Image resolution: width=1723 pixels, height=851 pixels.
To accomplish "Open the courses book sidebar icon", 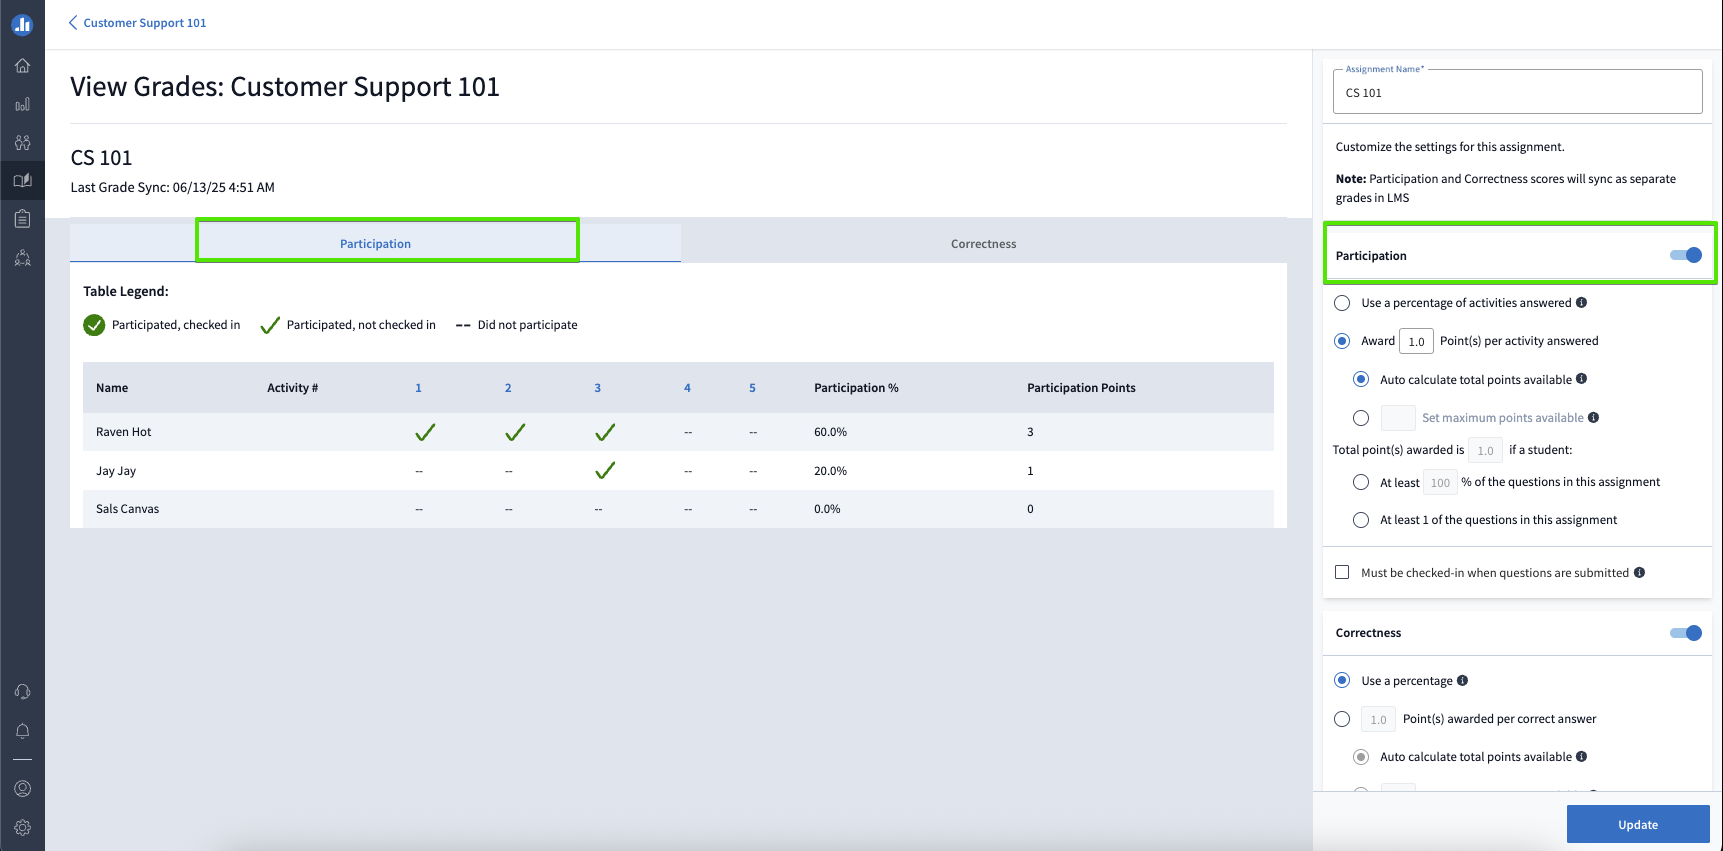I will (22, 180).
